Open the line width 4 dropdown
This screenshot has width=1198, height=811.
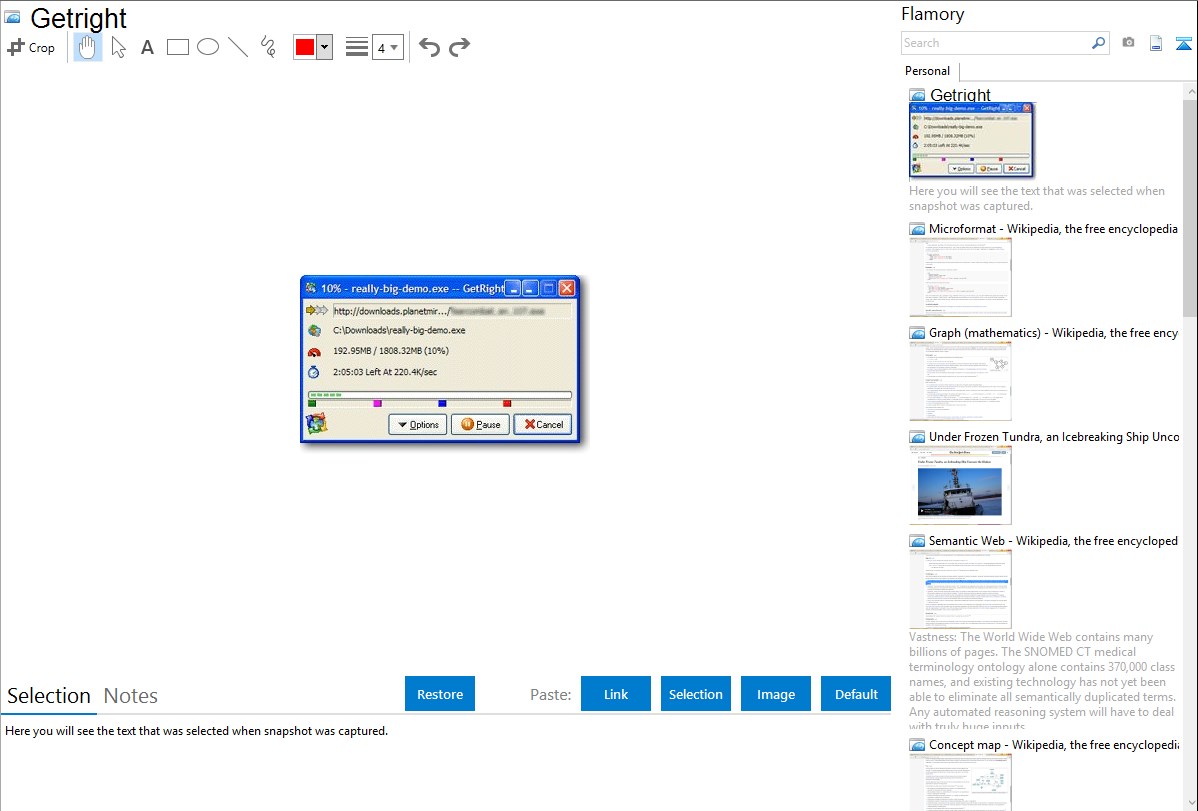pyautogui.click(x=388, y=47)
